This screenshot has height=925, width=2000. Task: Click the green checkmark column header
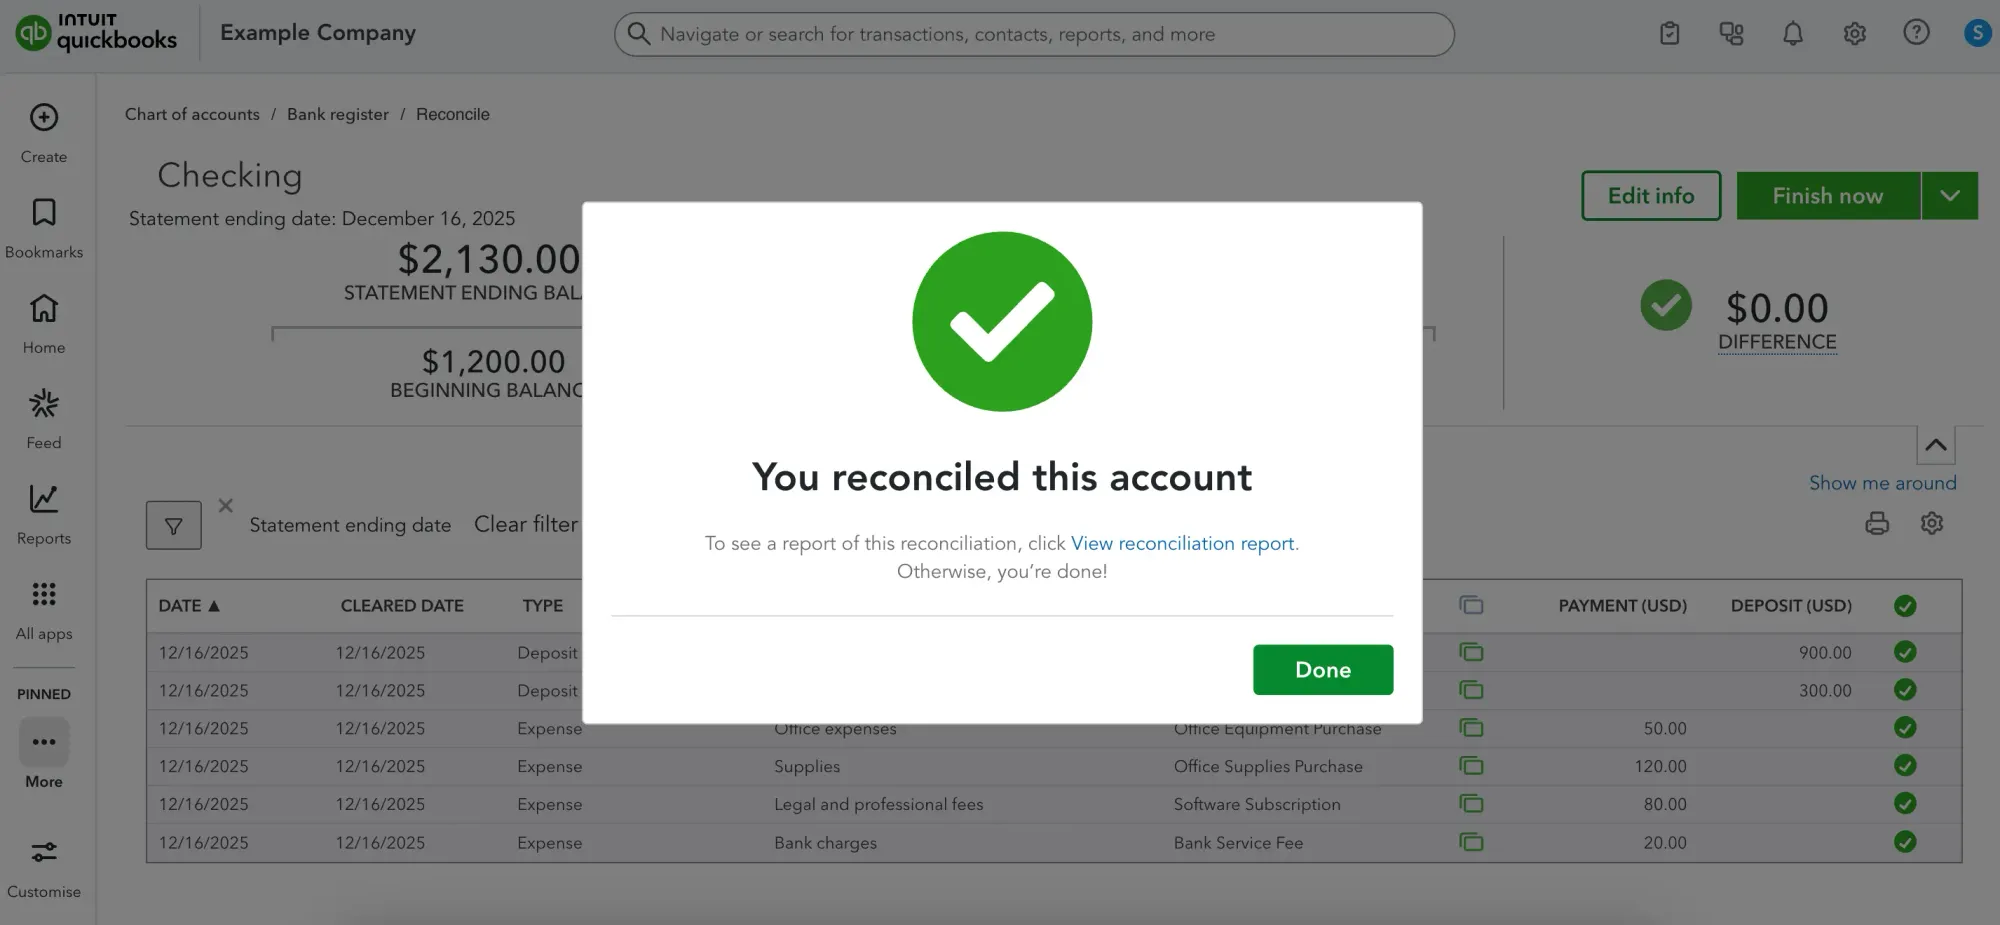click(1905, 606)
